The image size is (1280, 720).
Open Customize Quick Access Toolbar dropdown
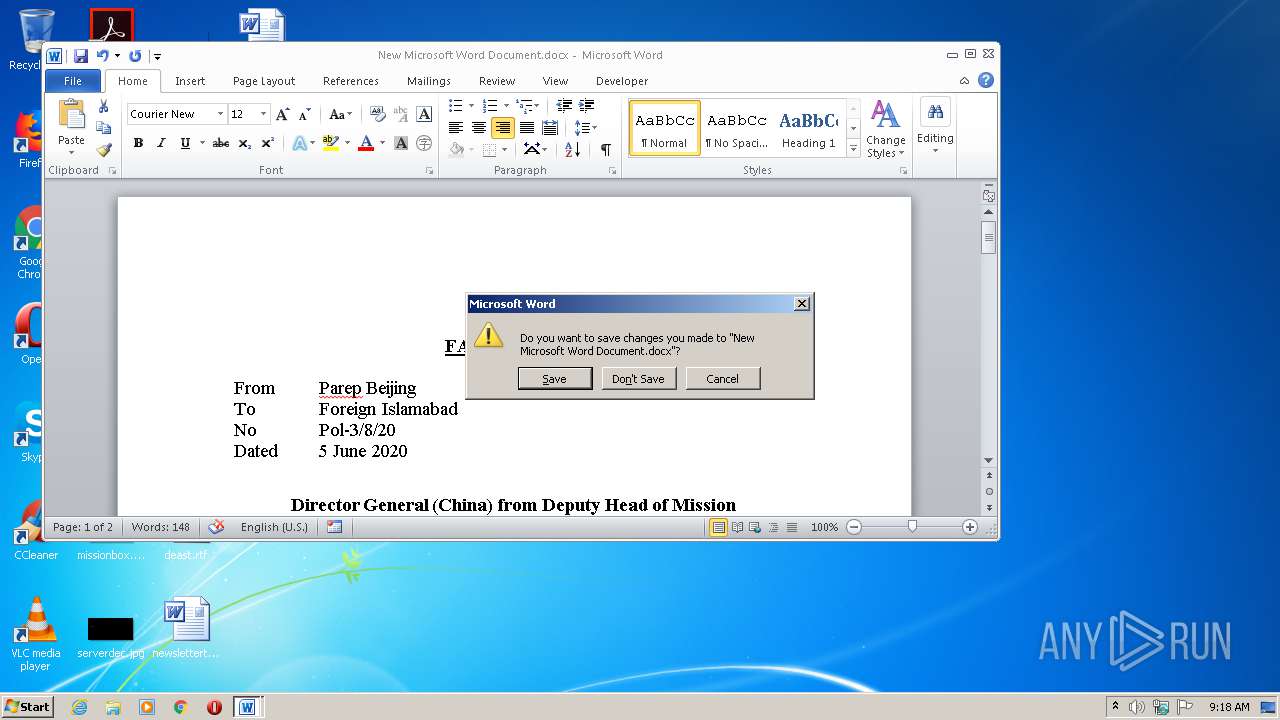pyautogui.click(x=157, y=57)
